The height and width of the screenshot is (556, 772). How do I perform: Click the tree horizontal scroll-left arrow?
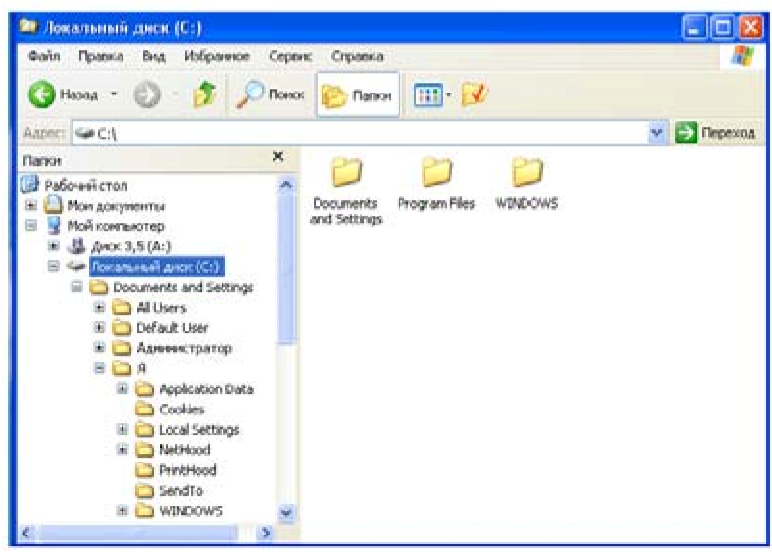coord(28,532)
